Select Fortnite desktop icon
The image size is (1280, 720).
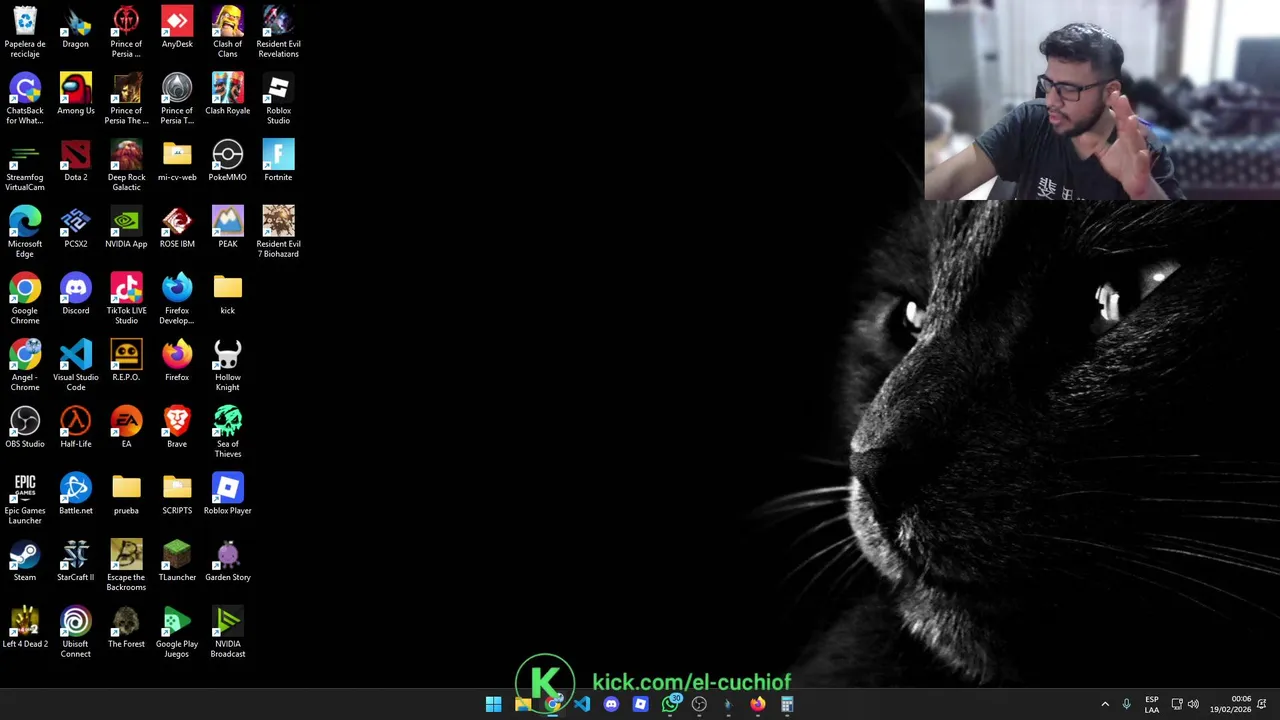278,161
